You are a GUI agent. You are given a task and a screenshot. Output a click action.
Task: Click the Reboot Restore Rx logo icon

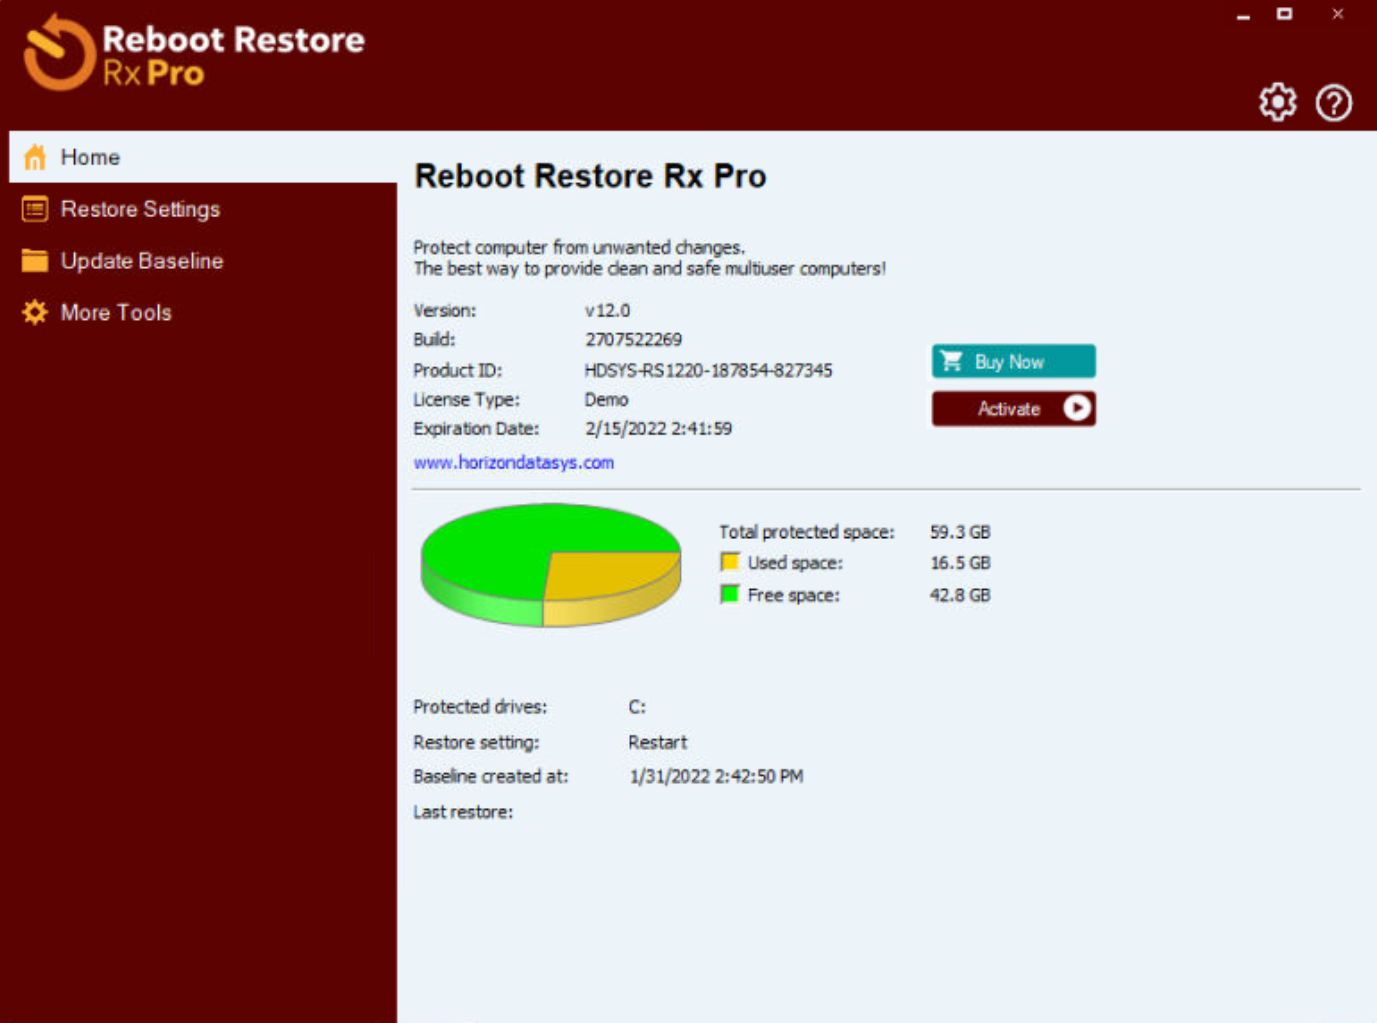[x=58, y=53]
